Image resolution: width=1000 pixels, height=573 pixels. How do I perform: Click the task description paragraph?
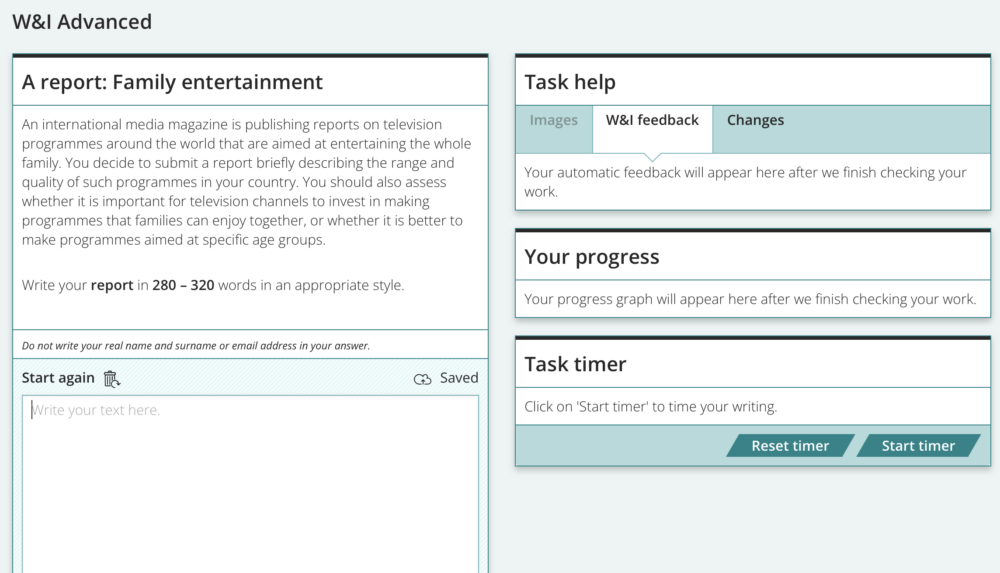point(246,182)
